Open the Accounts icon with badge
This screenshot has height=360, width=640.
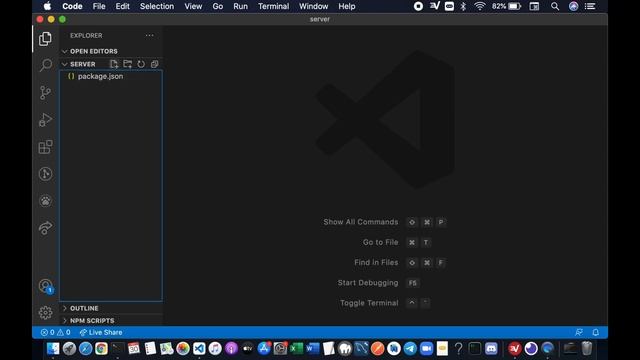coord(45,286)
